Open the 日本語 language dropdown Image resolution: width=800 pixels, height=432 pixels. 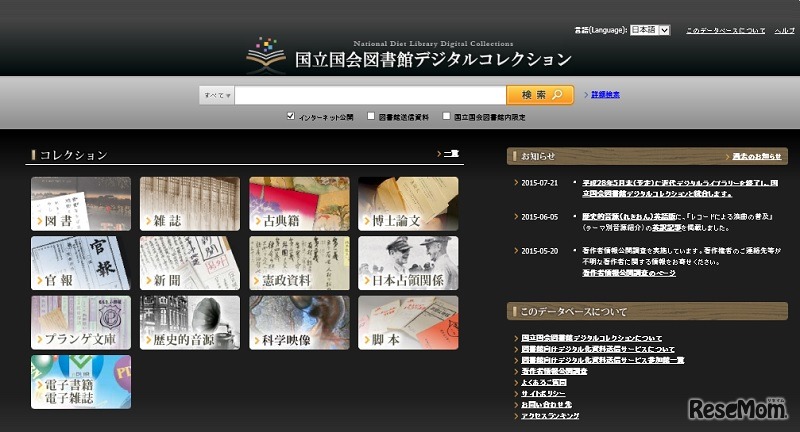tap(650, 30)
